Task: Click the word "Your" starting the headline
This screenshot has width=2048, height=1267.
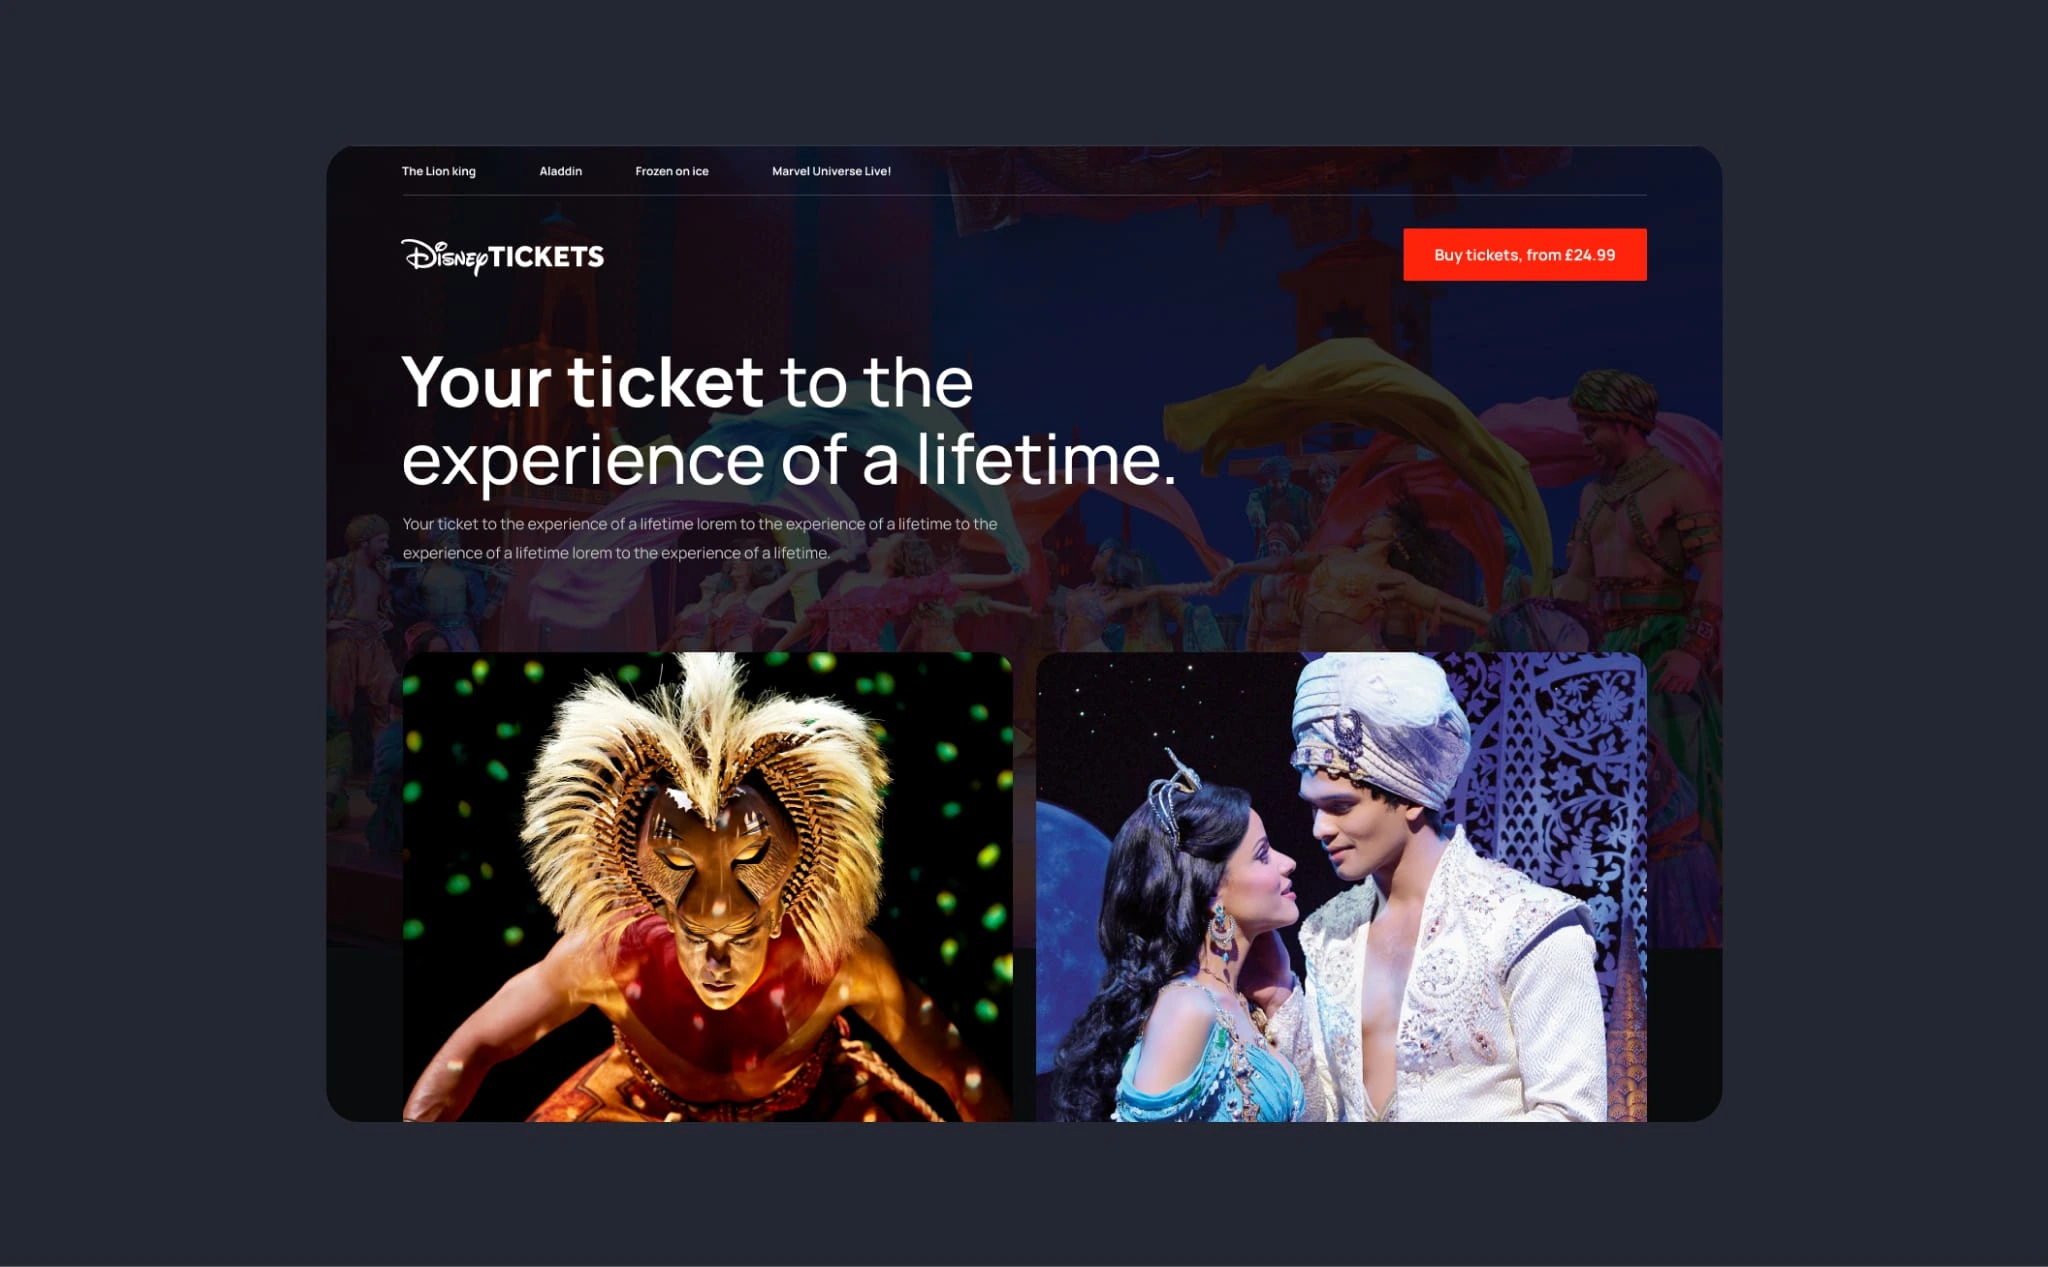Action: (x=476, y=382)
